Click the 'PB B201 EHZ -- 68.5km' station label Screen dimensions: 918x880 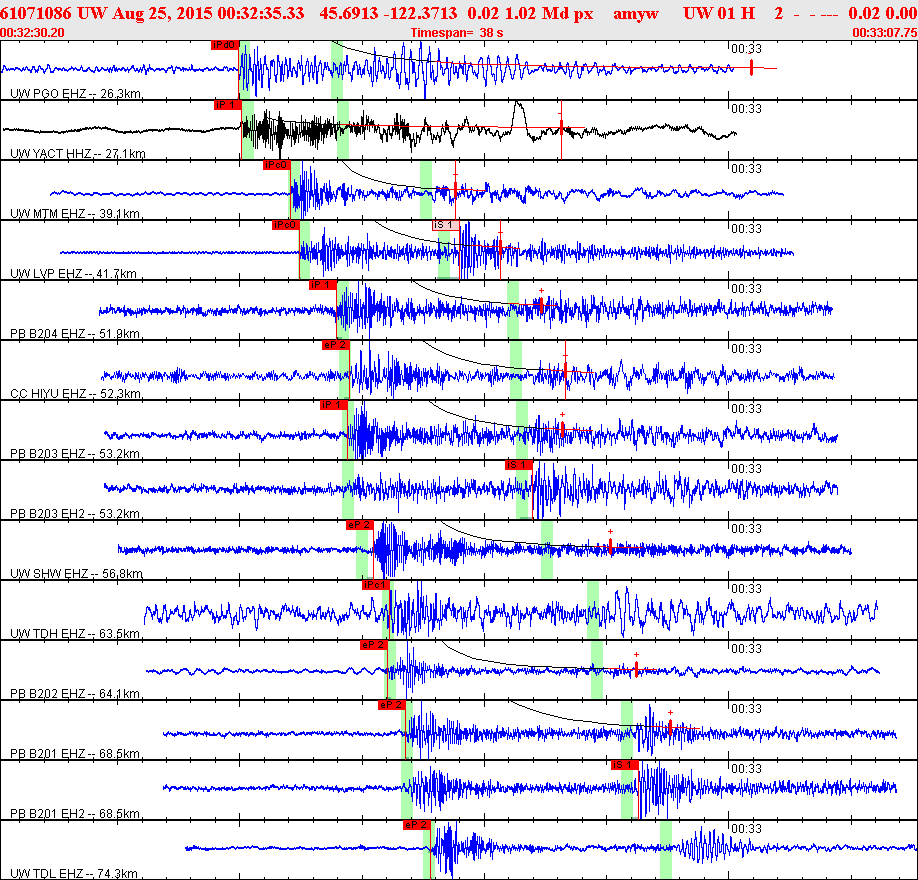pos(75,754)
